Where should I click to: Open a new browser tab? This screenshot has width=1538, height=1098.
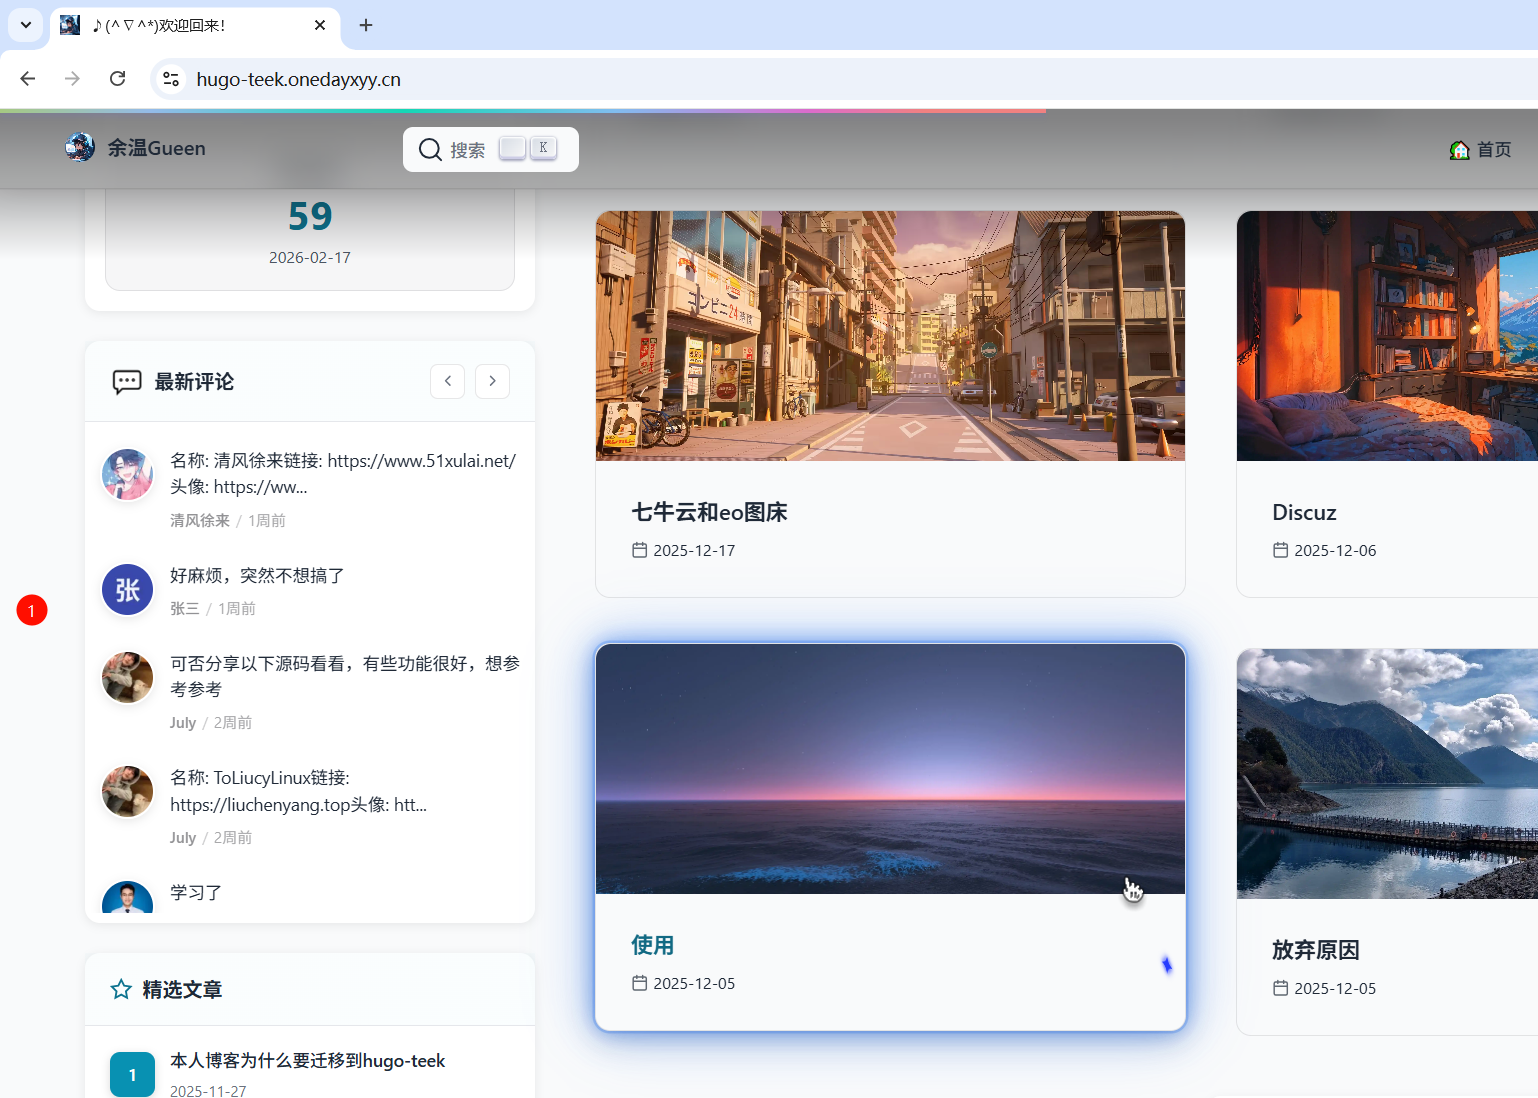[x=366, y=25]
